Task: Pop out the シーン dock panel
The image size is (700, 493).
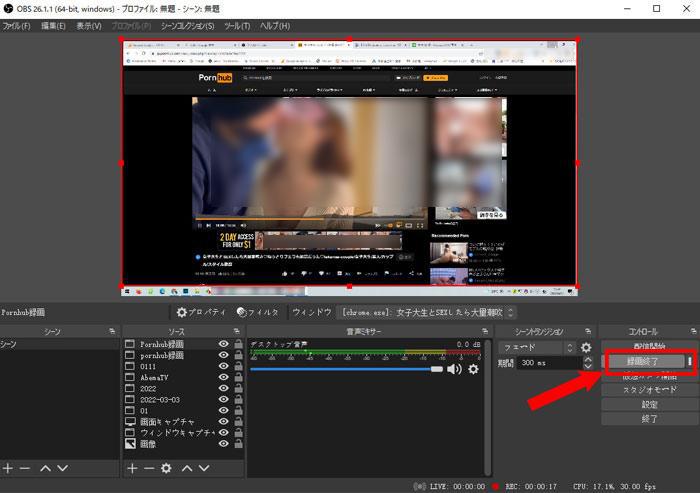Action: 112,331
